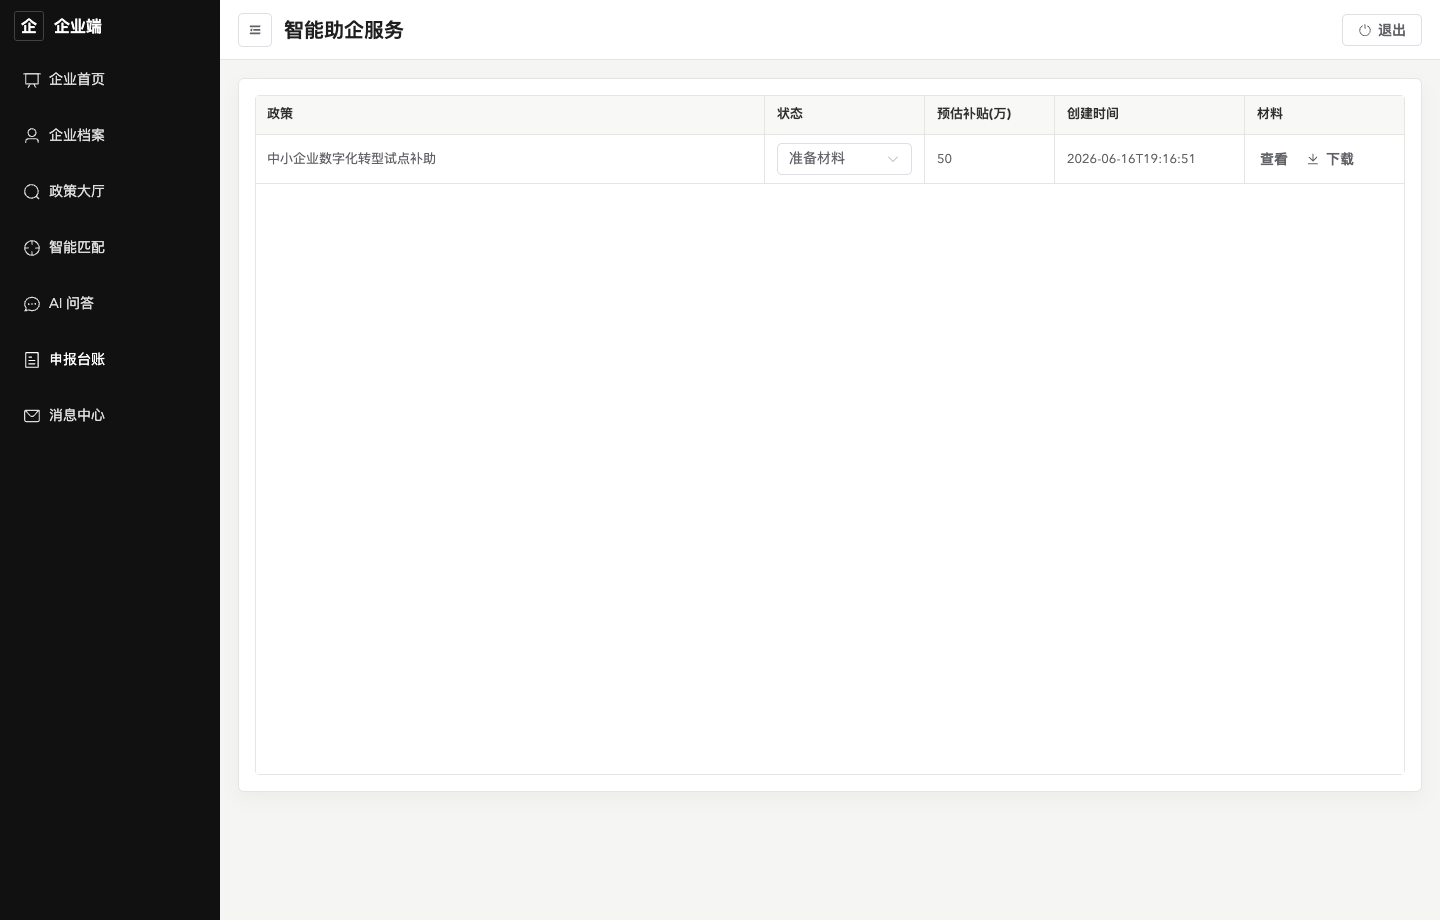Click the 企 logo icon in sidebar
The height and width of the screenshot is (920, 1440).
pyautogui.click(x=29, y=26)
